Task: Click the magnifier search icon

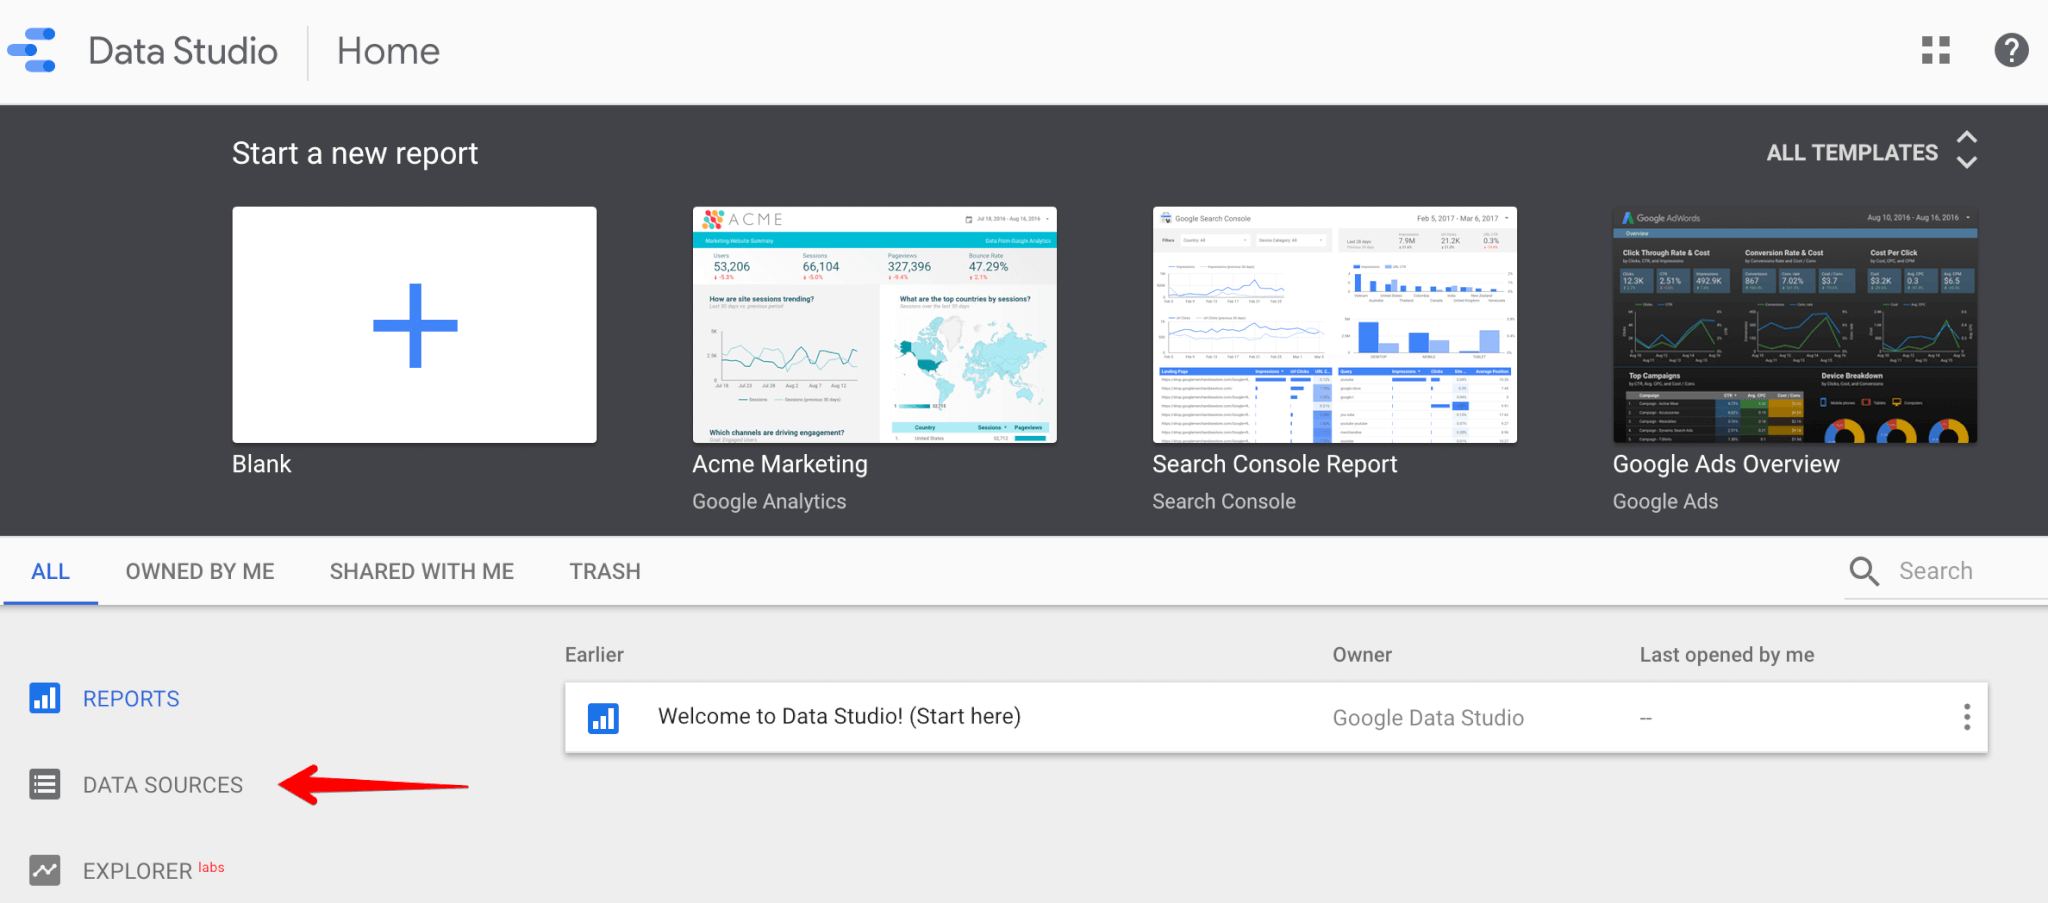Action: (x=1864, y=571)
